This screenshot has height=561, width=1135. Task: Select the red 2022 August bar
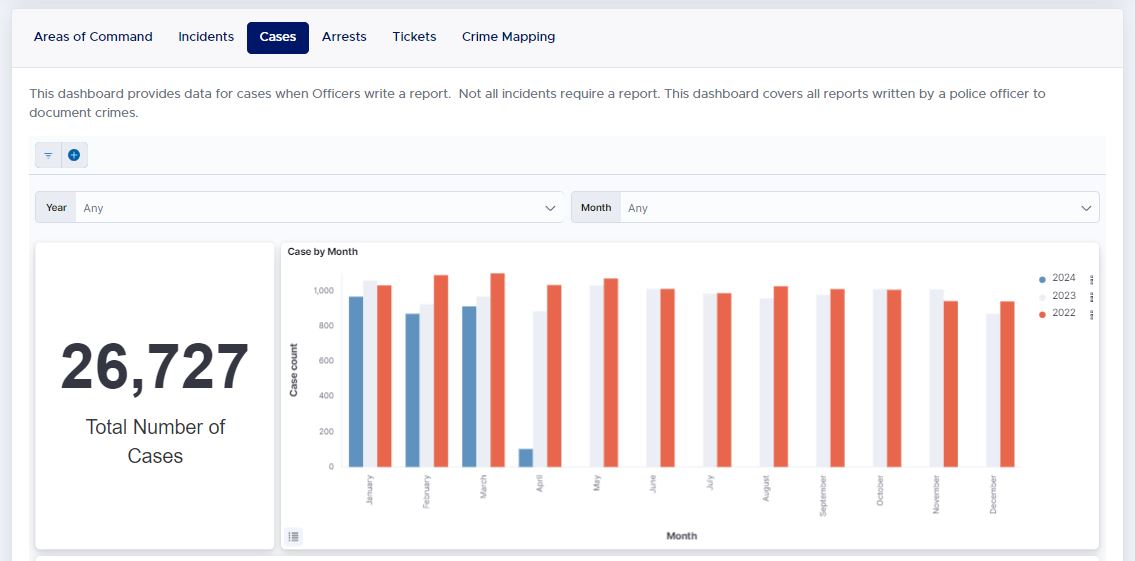point(780,376)
